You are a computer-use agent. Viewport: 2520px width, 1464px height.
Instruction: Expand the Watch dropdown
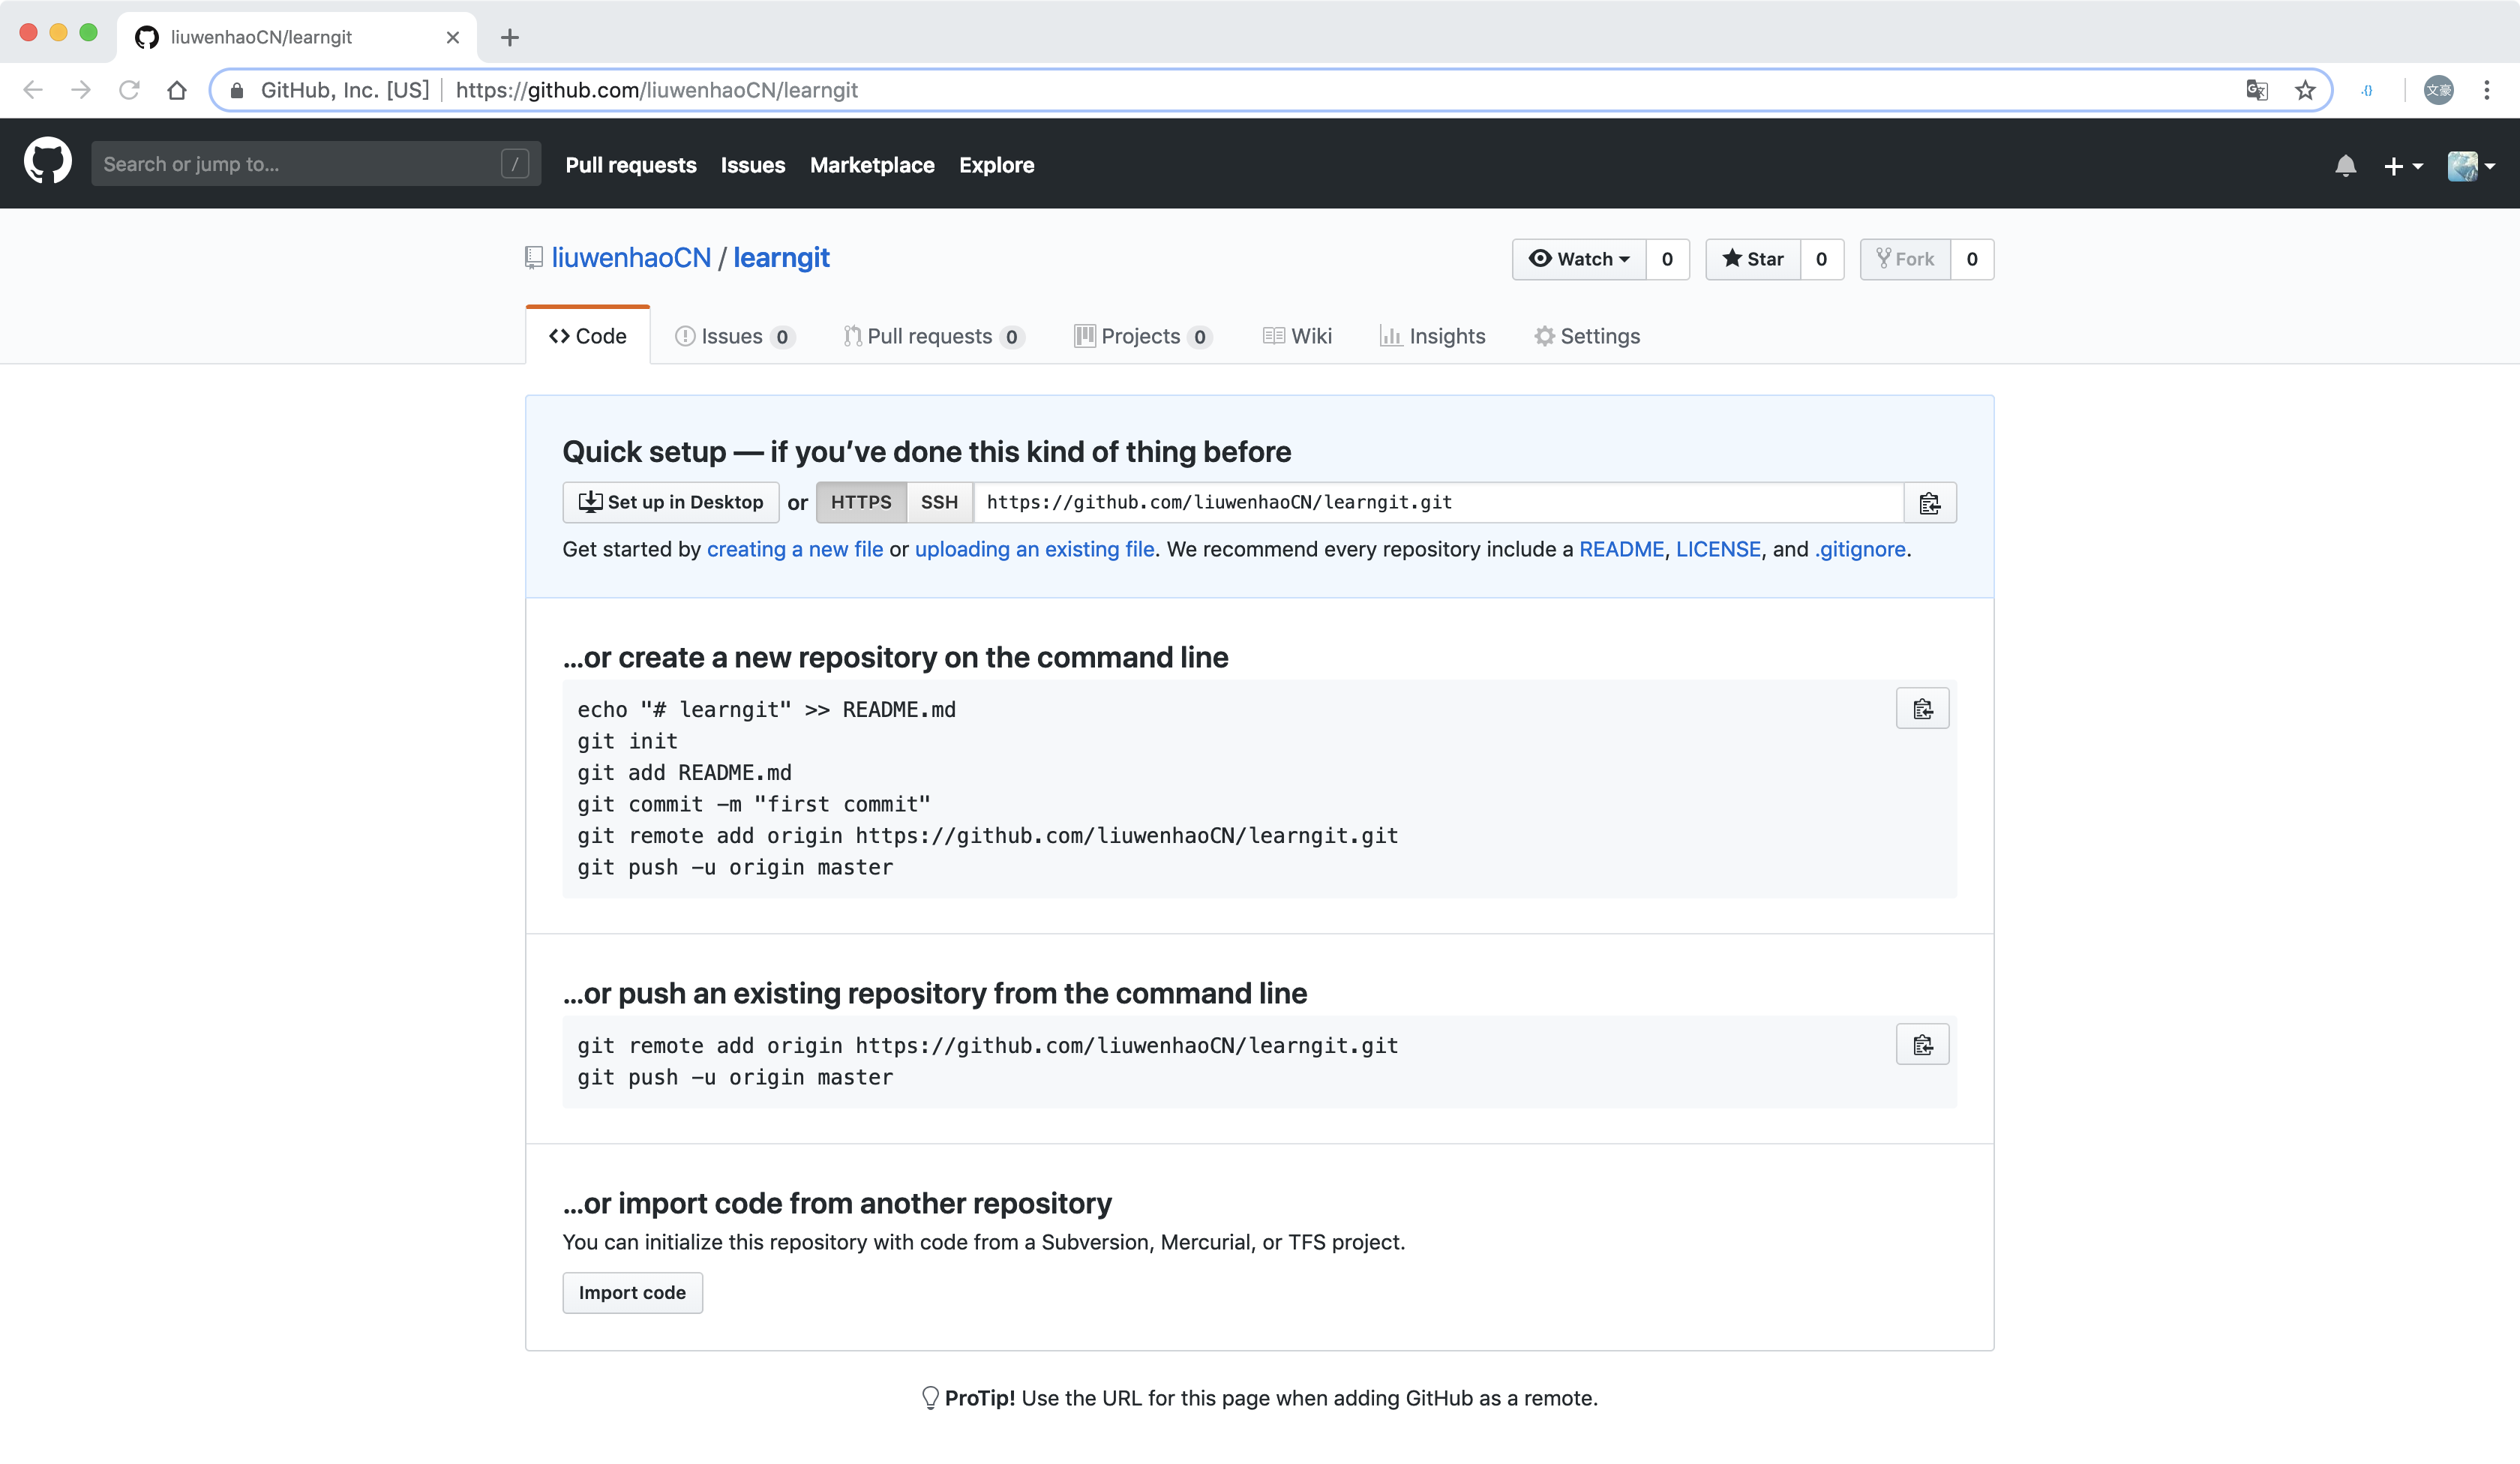1579,259
